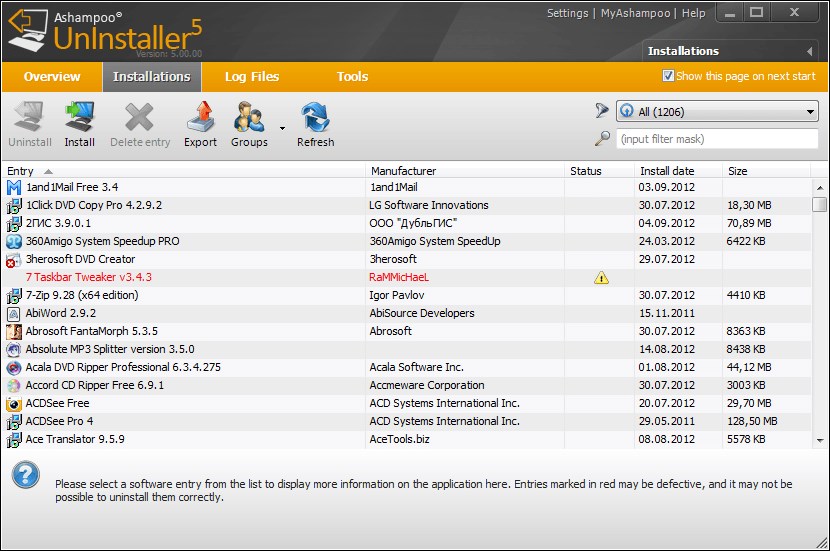Click the AbiWord 2.9.2 icon
Image resolution: width=830 pixels, height=551 pixels.
14,313
